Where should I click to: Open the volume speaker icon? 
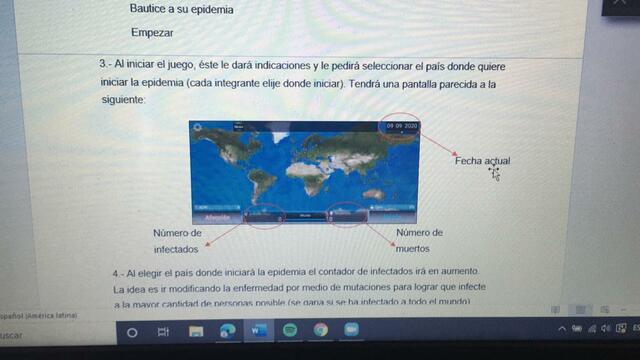point(606,329)
